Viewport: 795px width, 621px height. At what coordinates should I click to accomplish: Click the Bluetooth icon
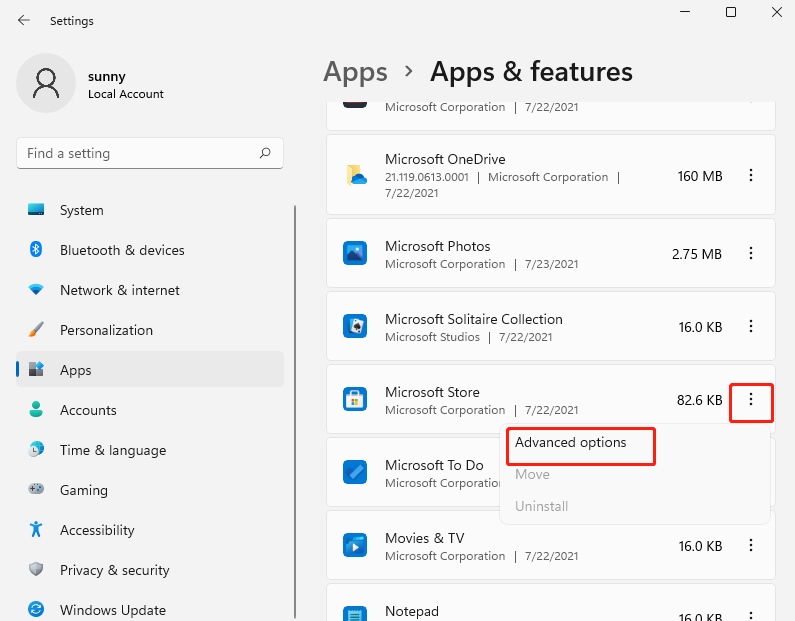[36, 249]
